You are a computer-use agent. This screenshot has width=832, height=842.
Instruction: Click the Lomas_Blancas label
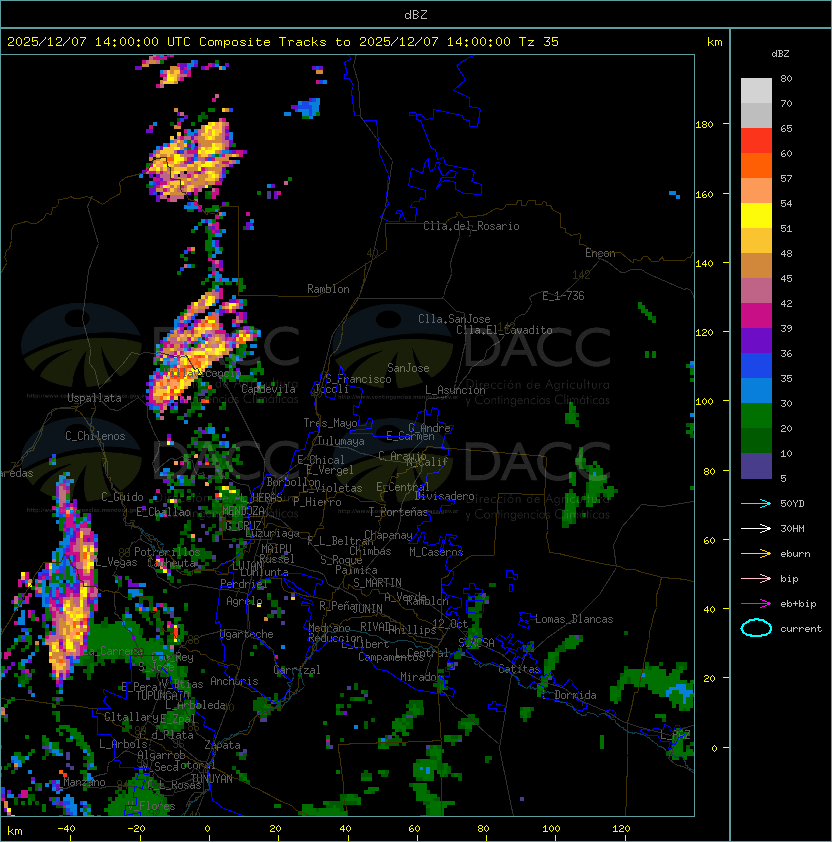(574, 619)
